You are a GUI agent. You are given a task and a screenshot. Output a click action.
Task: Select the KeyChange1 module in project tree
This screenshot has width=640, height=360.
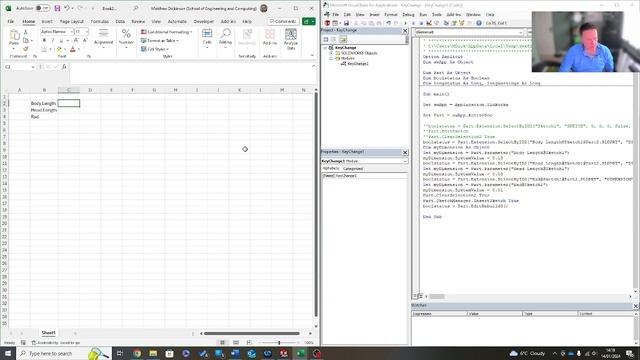358,64
